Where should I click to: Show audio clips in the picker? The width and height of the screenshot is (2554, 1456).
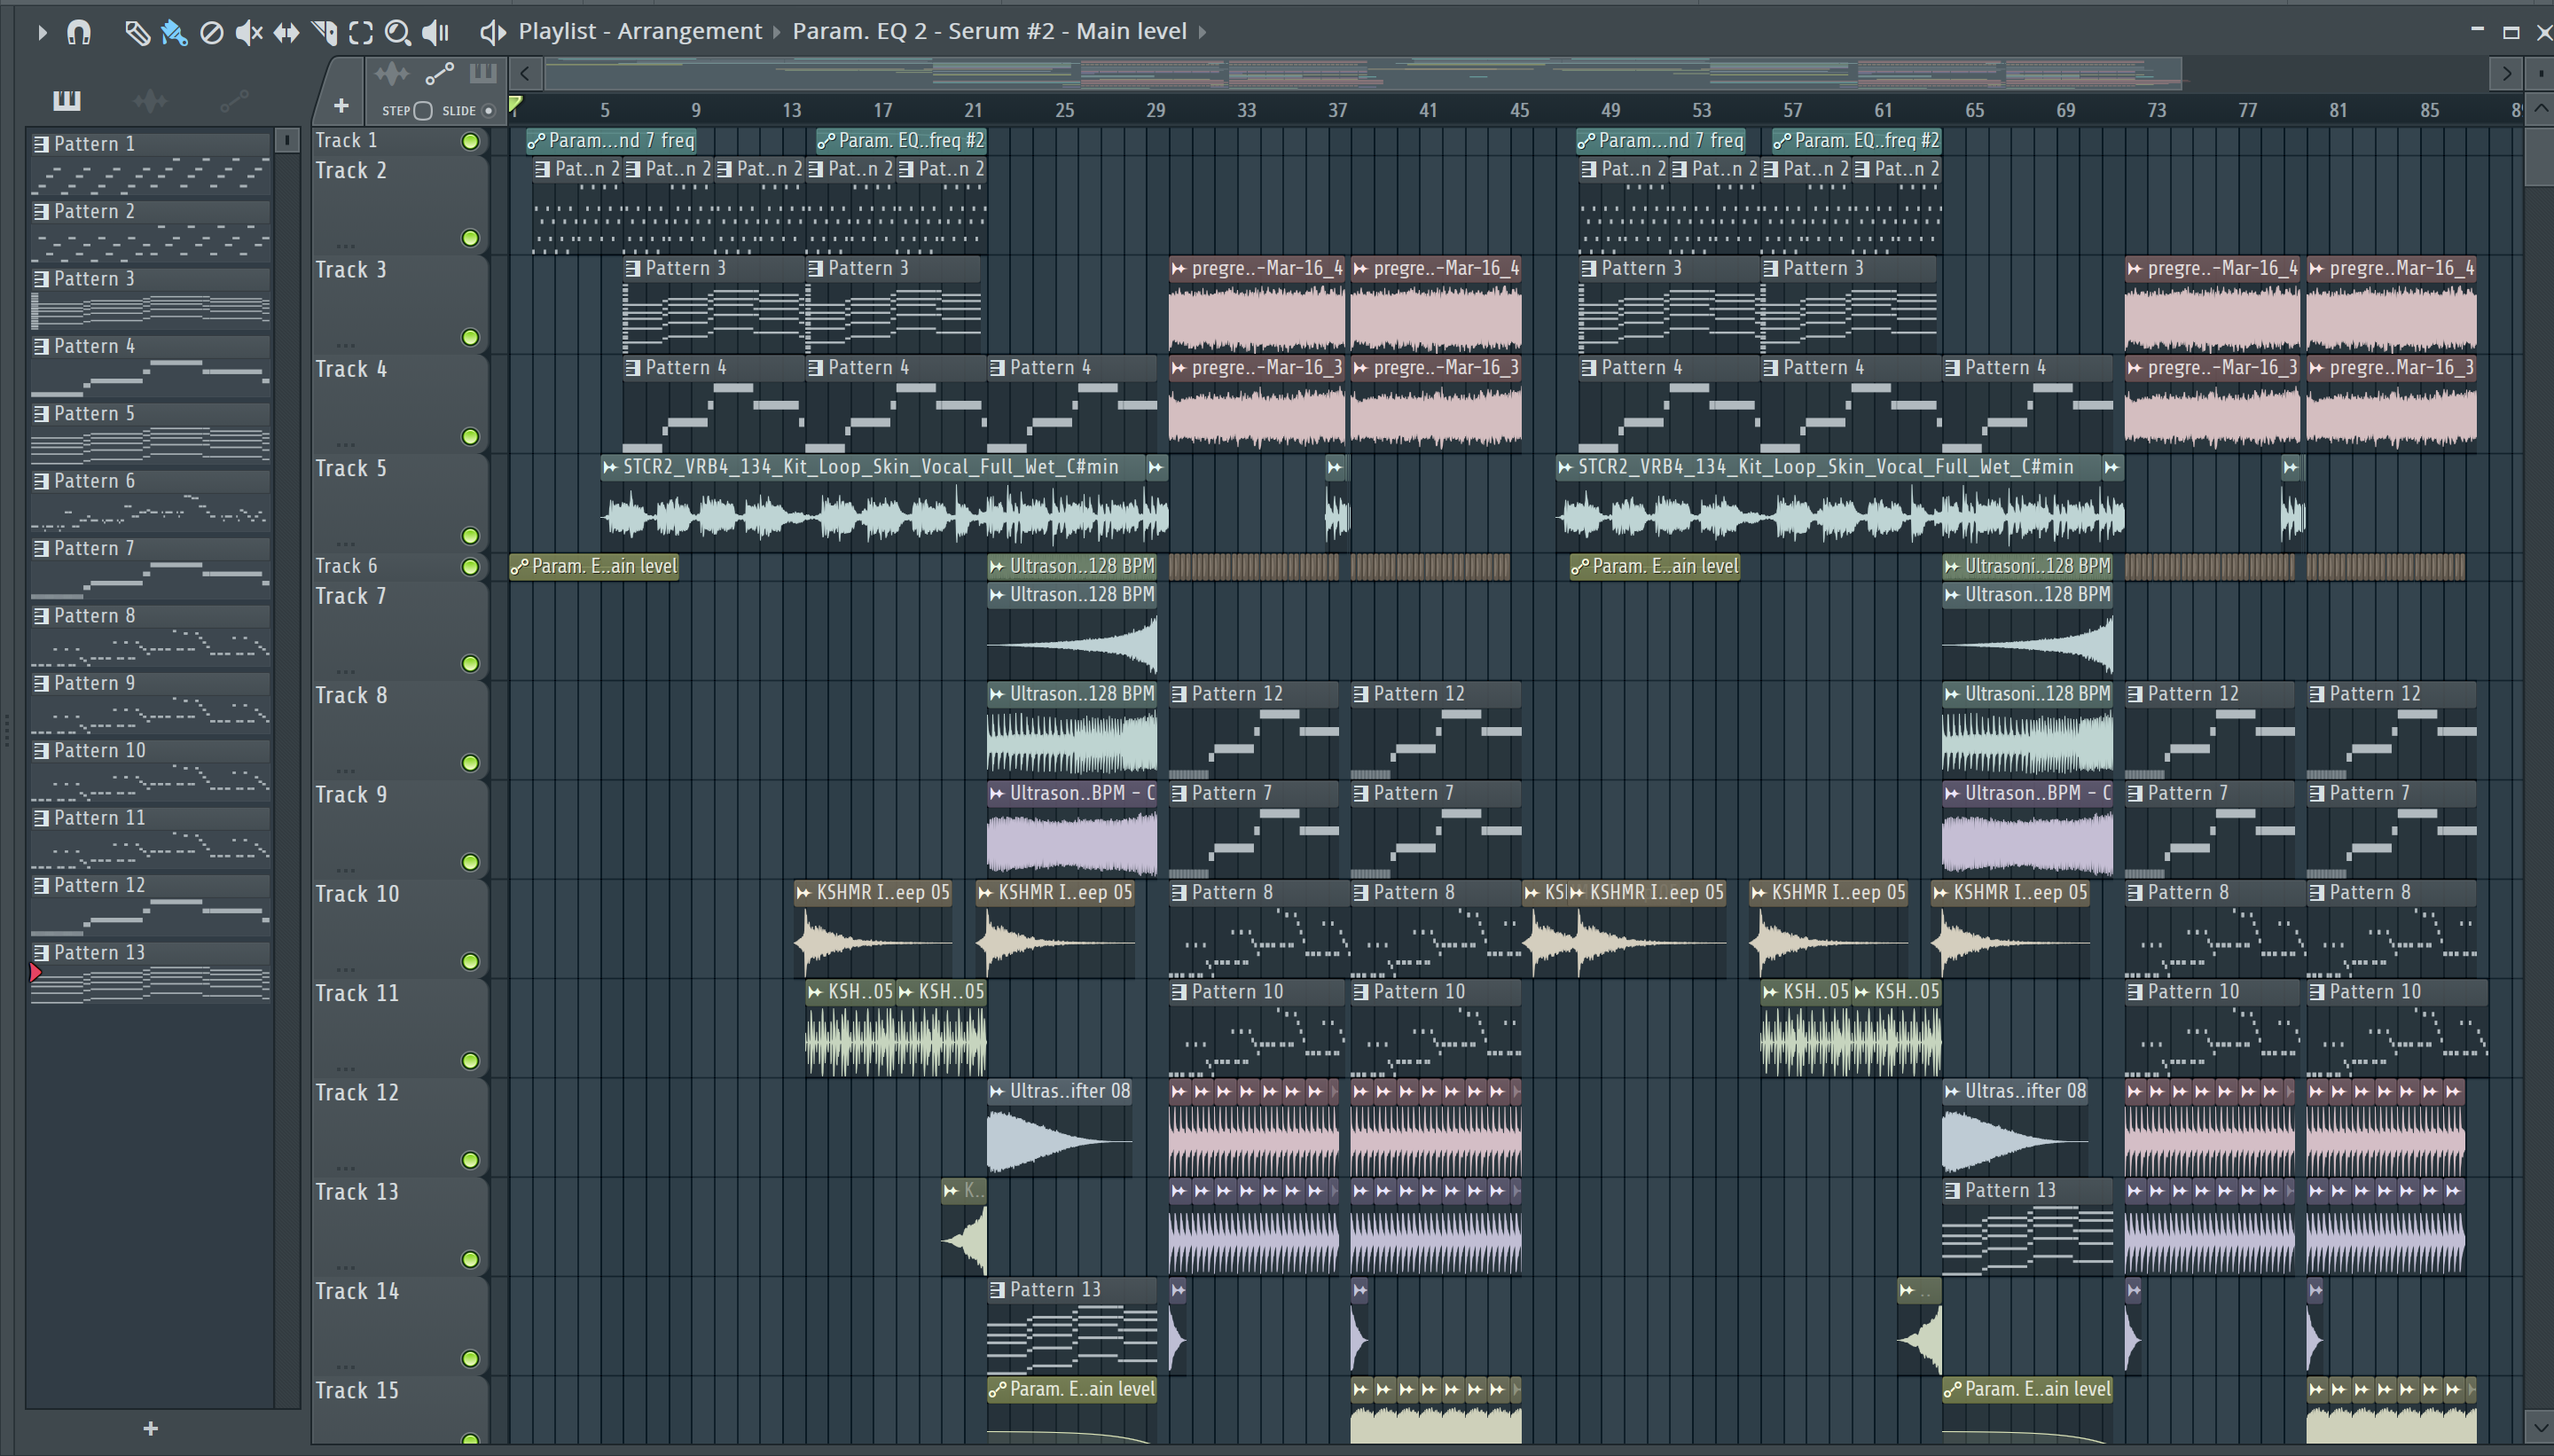coord(149,100)
